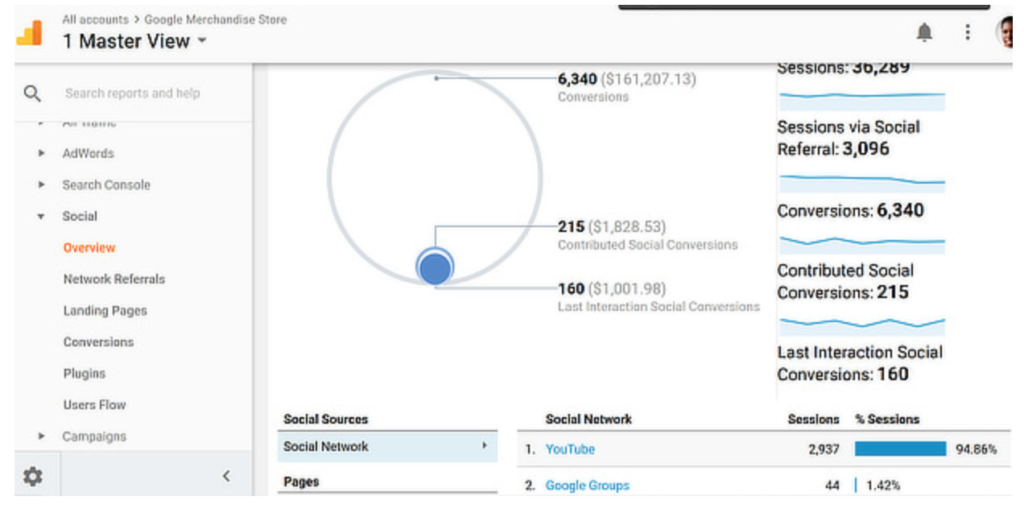1024x509 pixels.
Task: Open the user account avatar
Action: click(x=1005, y=33)
